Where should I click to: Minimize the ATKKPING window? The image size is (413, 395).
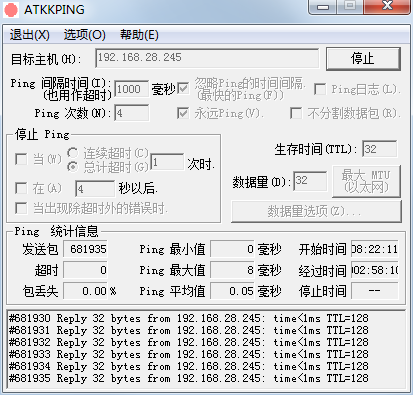tap(323, 7)
